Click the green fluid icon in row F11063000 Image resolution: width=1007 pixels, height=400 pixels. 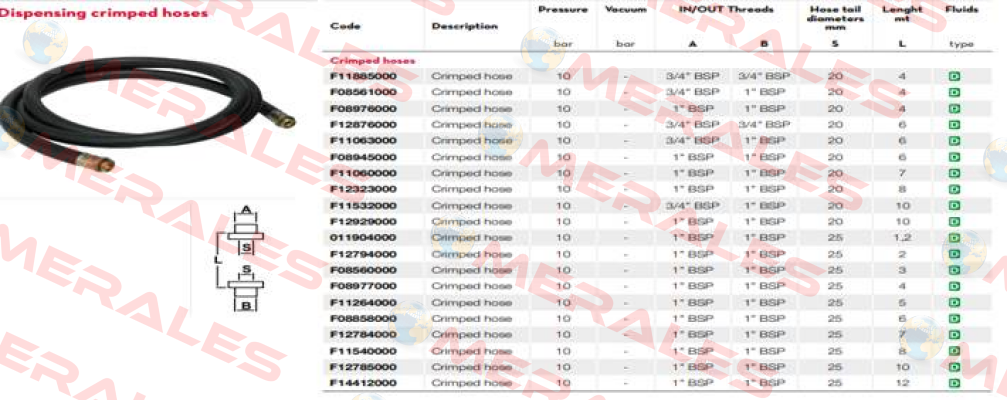pyautogui.click(x=954, y=141)
